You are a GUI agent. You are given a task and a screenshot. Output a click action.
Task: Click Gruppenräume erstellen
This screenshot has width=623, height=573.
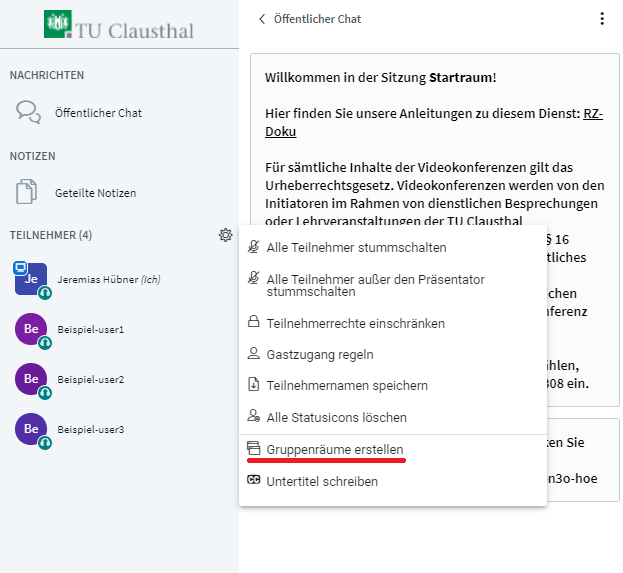pyautogui.click(x=334, y=450)
